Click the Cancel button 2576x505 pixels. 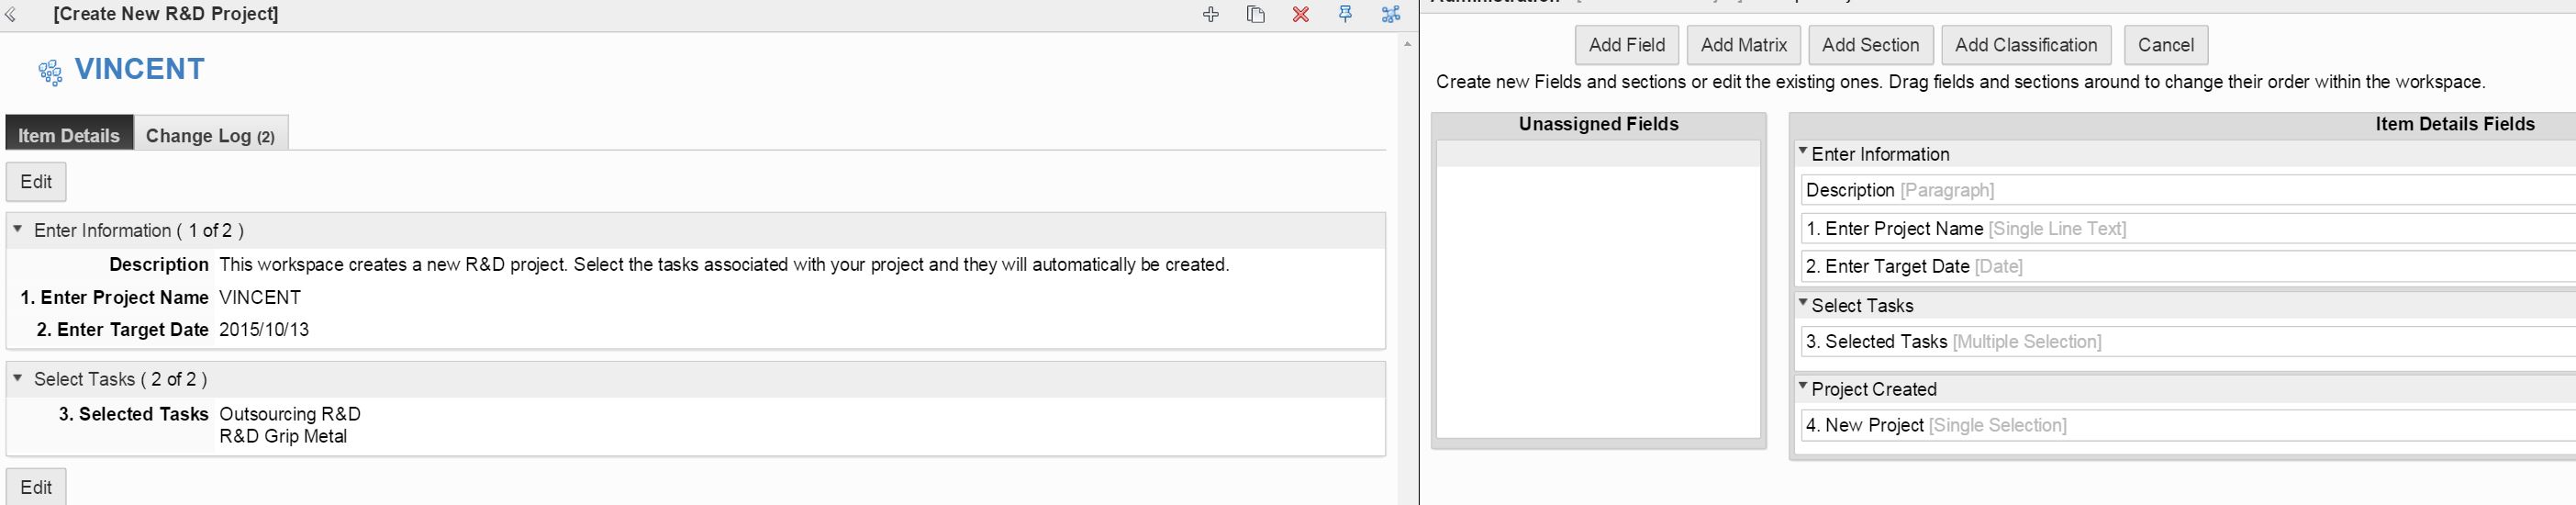click(x=2166, y=45)
